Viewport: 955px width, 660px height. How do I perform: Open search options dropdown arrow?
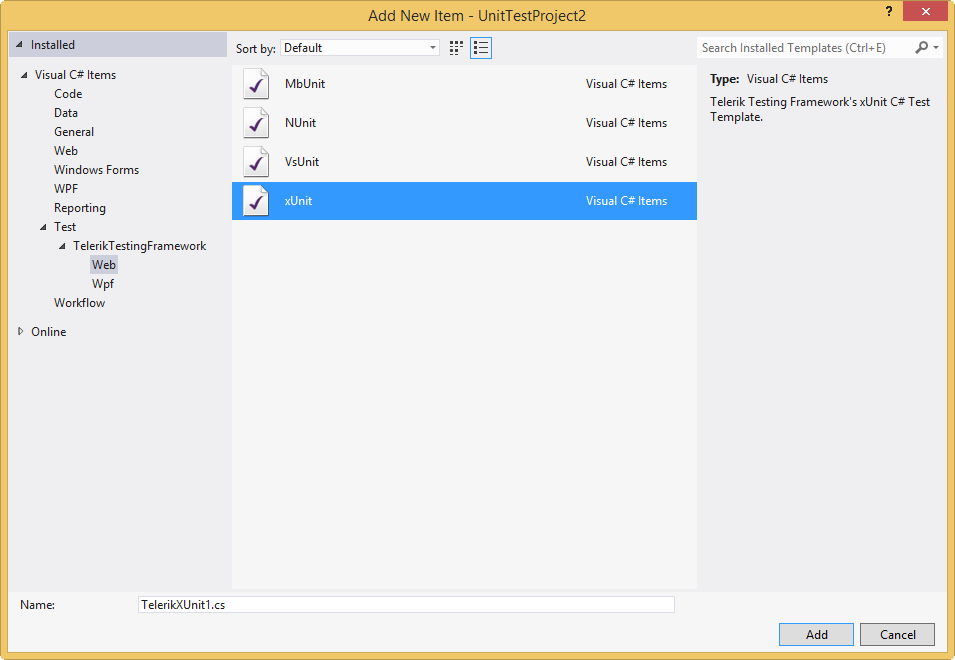pyautogui.click(x=936, y=47)
